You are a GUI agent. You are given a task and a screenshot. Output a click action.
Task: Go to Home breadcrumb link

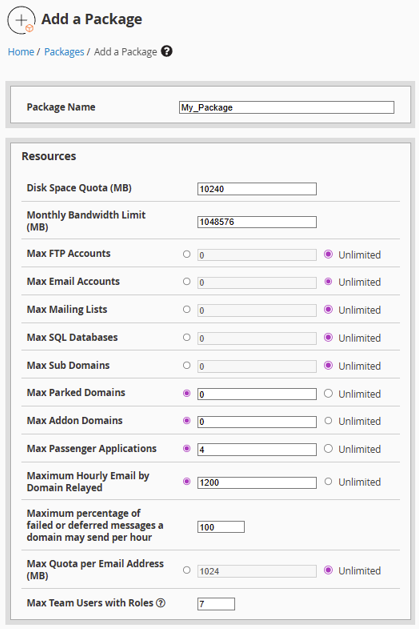pos(21,52)
